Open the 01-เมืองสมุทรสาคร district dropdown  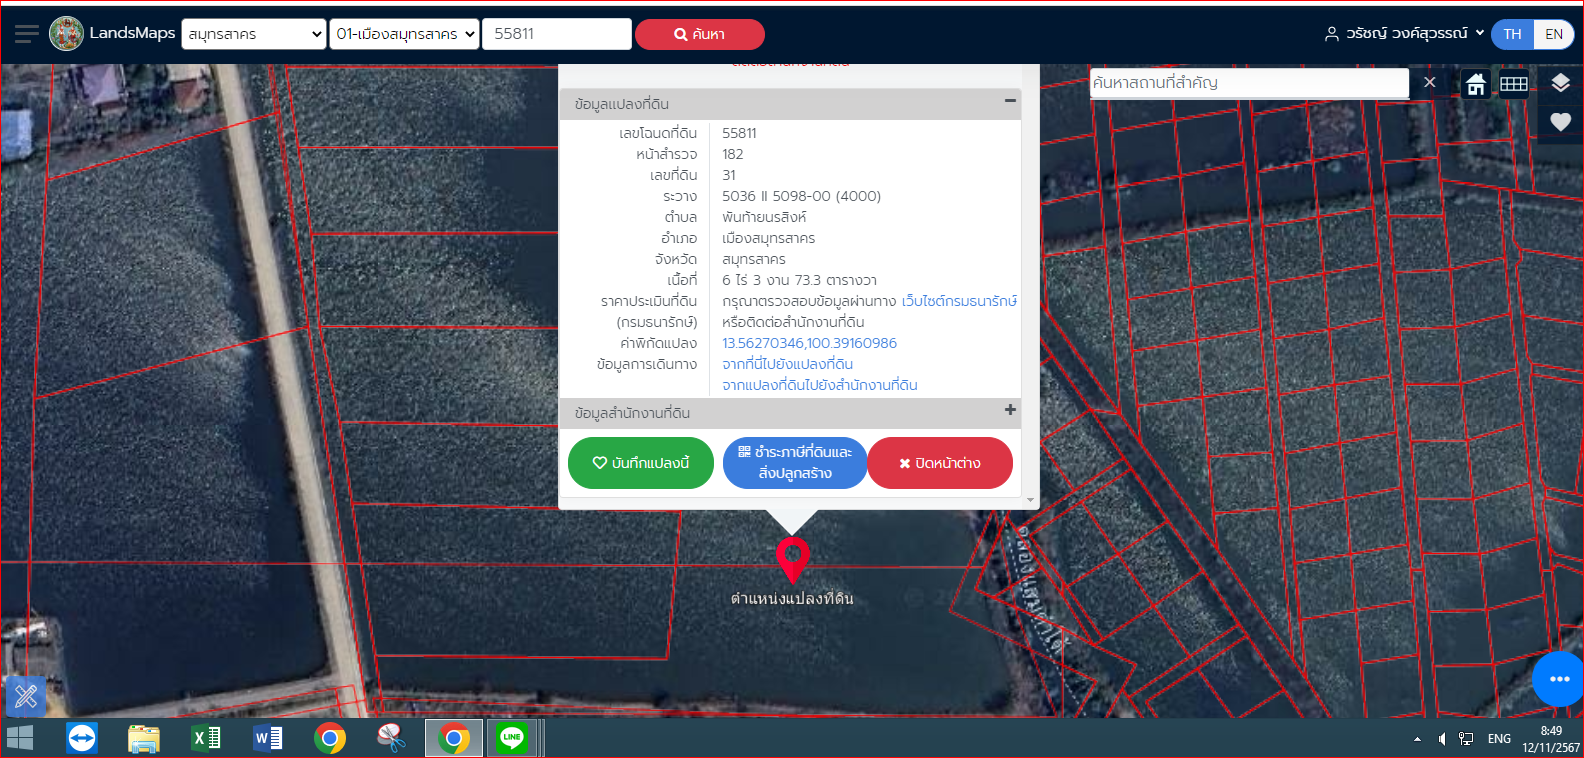[x=404, y=34]
